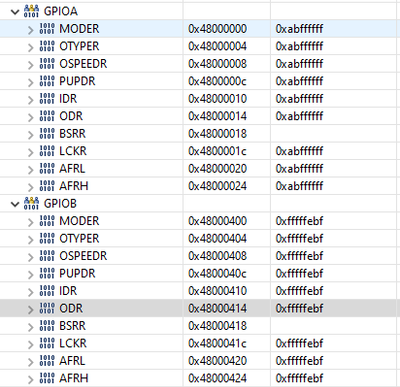The image size is (400, 387).
Task: Expand GPIOA OTYPER register
Action: point(31,47)
